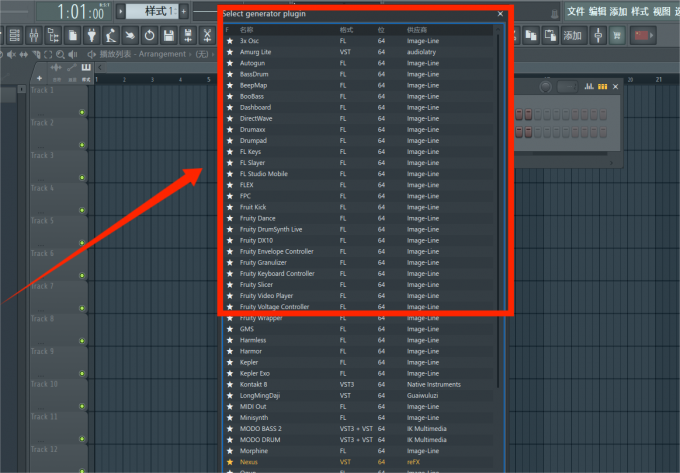Click the copy pages icon in toolbar
The height and width of the screenshot is (473, 680).
pos(531,36)
